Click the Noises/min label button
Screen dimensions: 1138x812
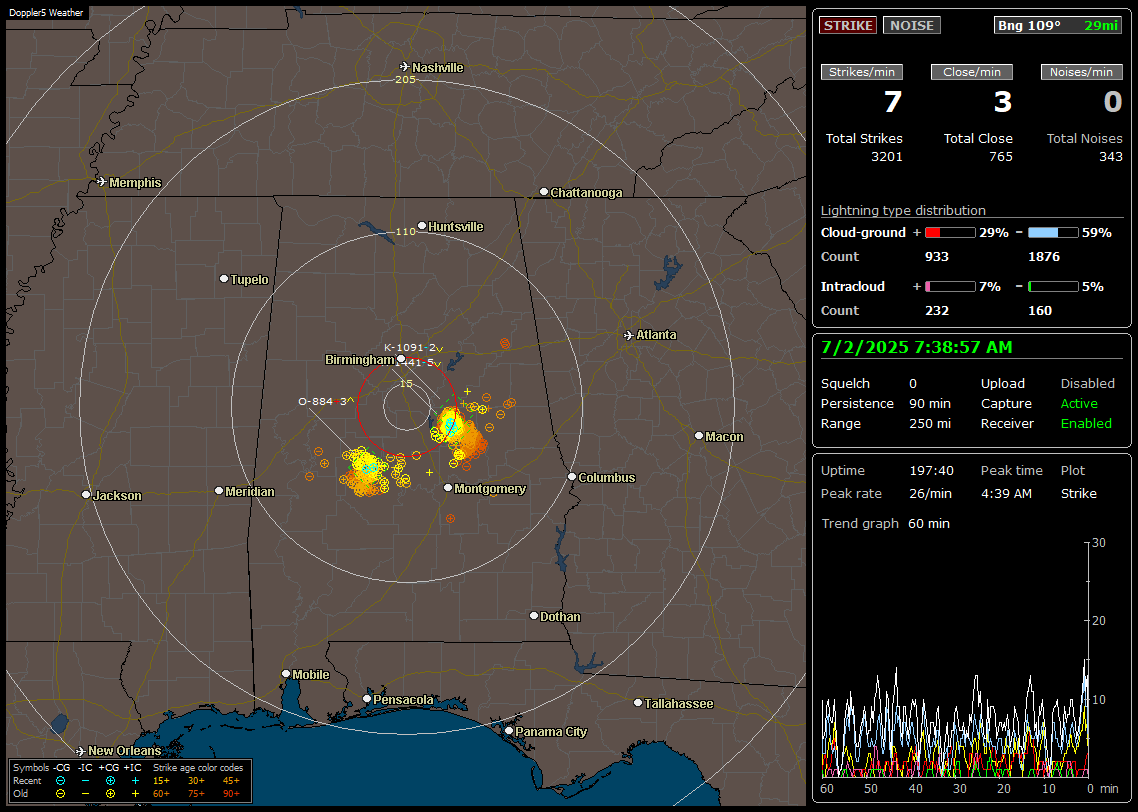pos(1081,72)
